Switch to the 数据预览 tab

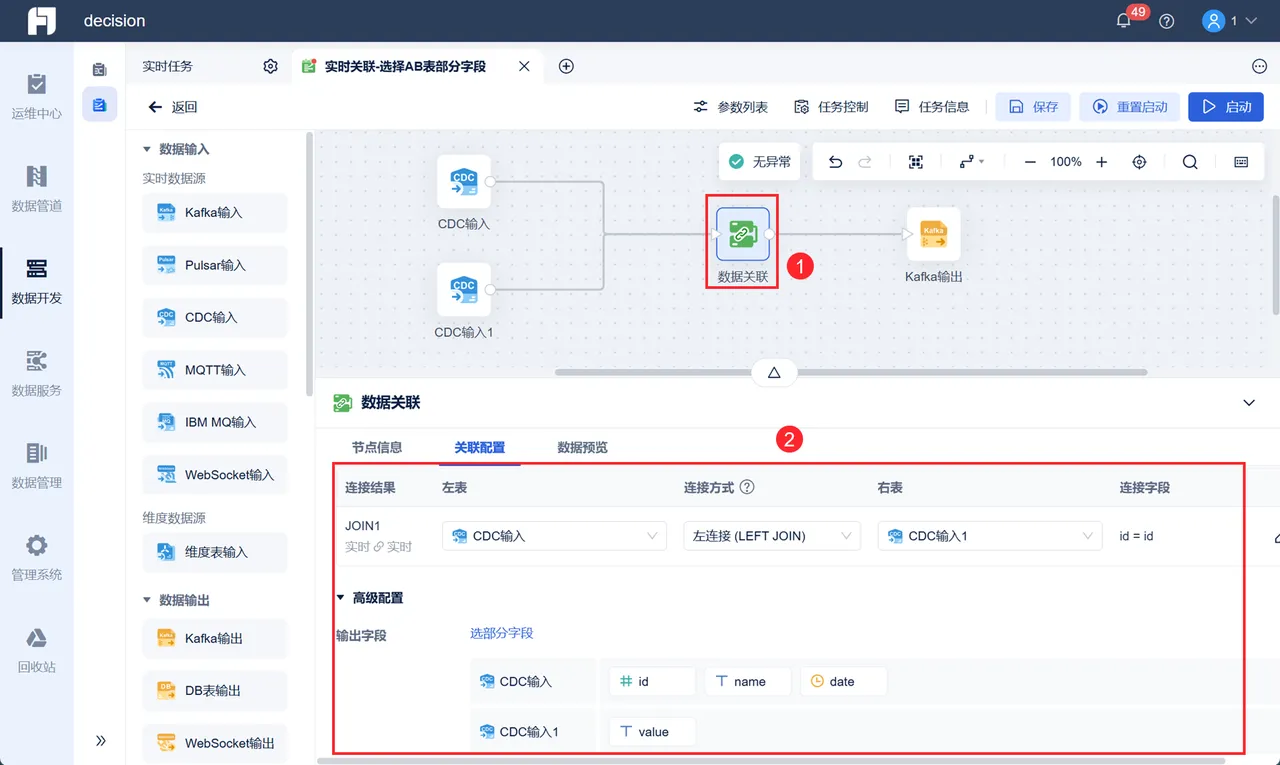(x=583, y=448)
